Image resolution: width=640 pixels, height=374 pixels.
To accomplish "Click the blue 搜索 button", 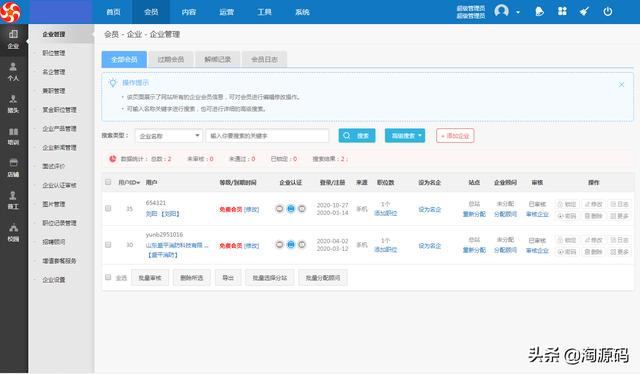I will click(x=357, y=136).
